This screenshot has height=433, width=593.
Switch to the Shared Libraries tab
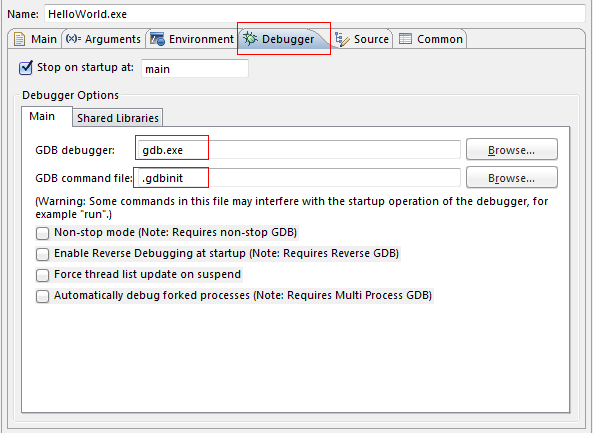click(118, 118)
